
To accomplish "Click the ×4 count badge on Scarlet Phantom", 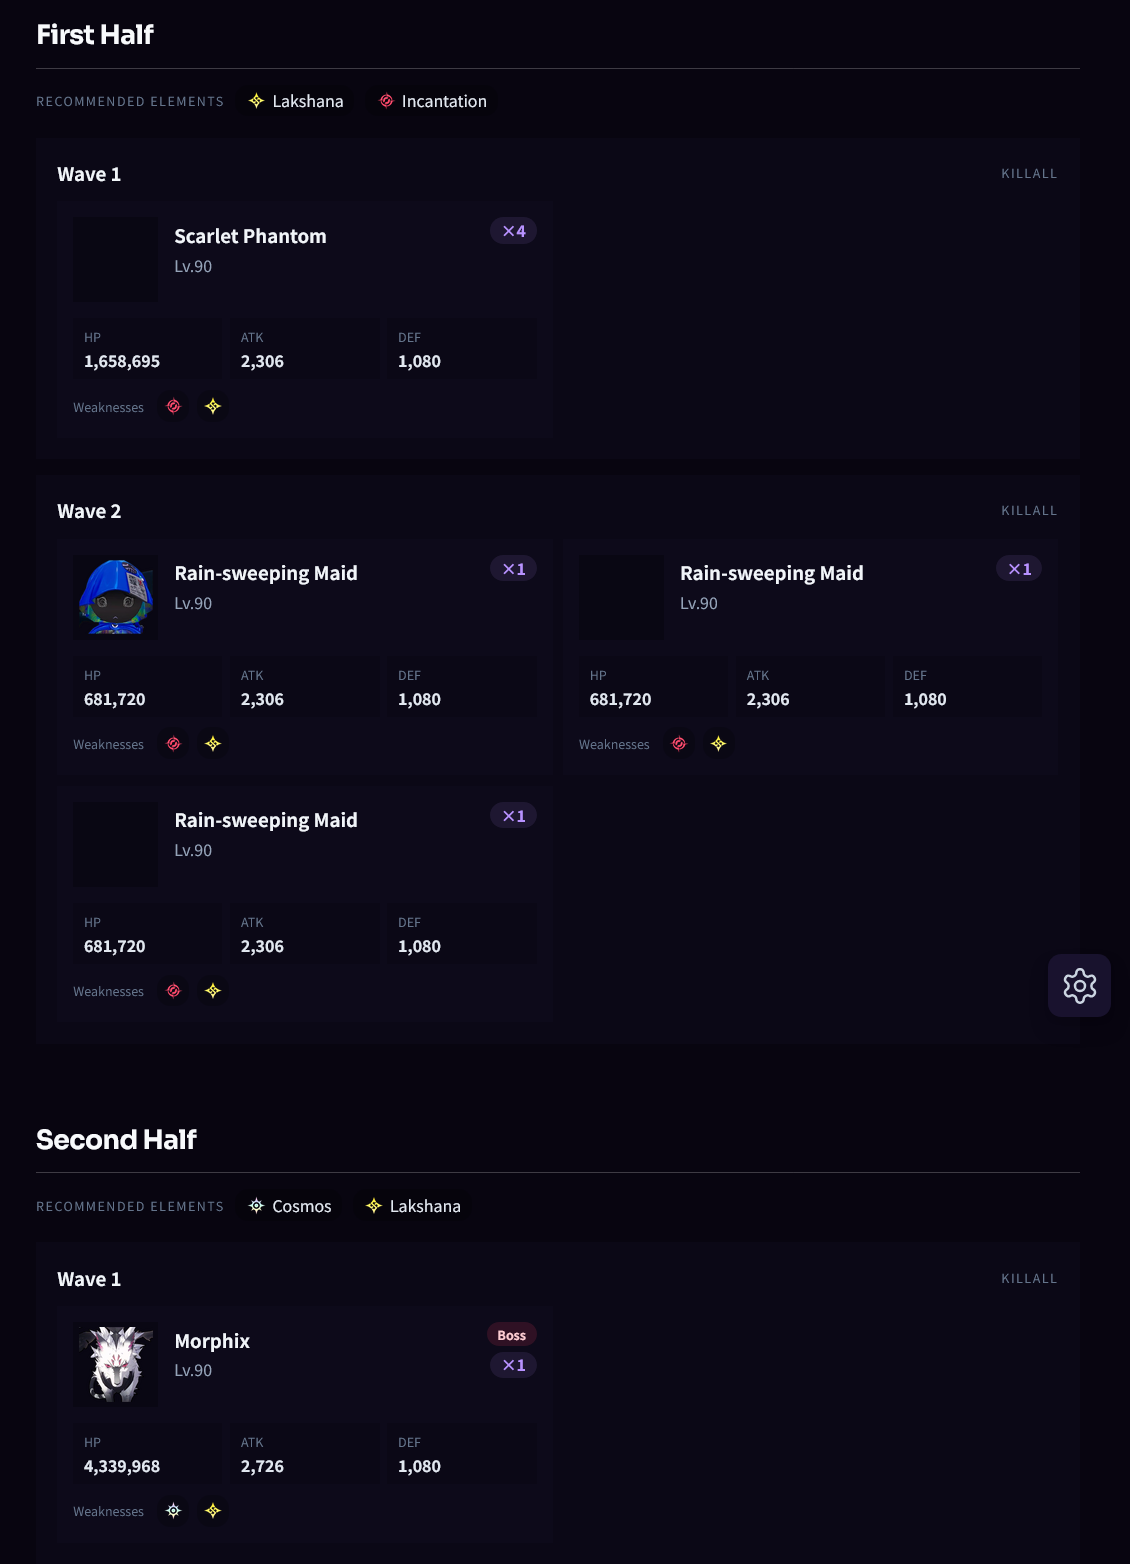I will click(513, 231).
